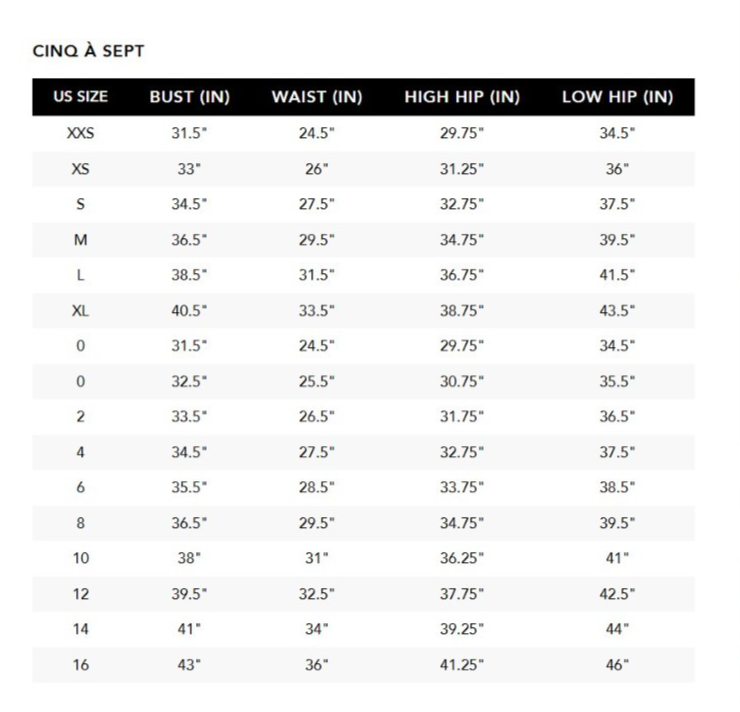Click the XXS size row label
This screenshot has width=740, height=712.
(x=80, y=134)
